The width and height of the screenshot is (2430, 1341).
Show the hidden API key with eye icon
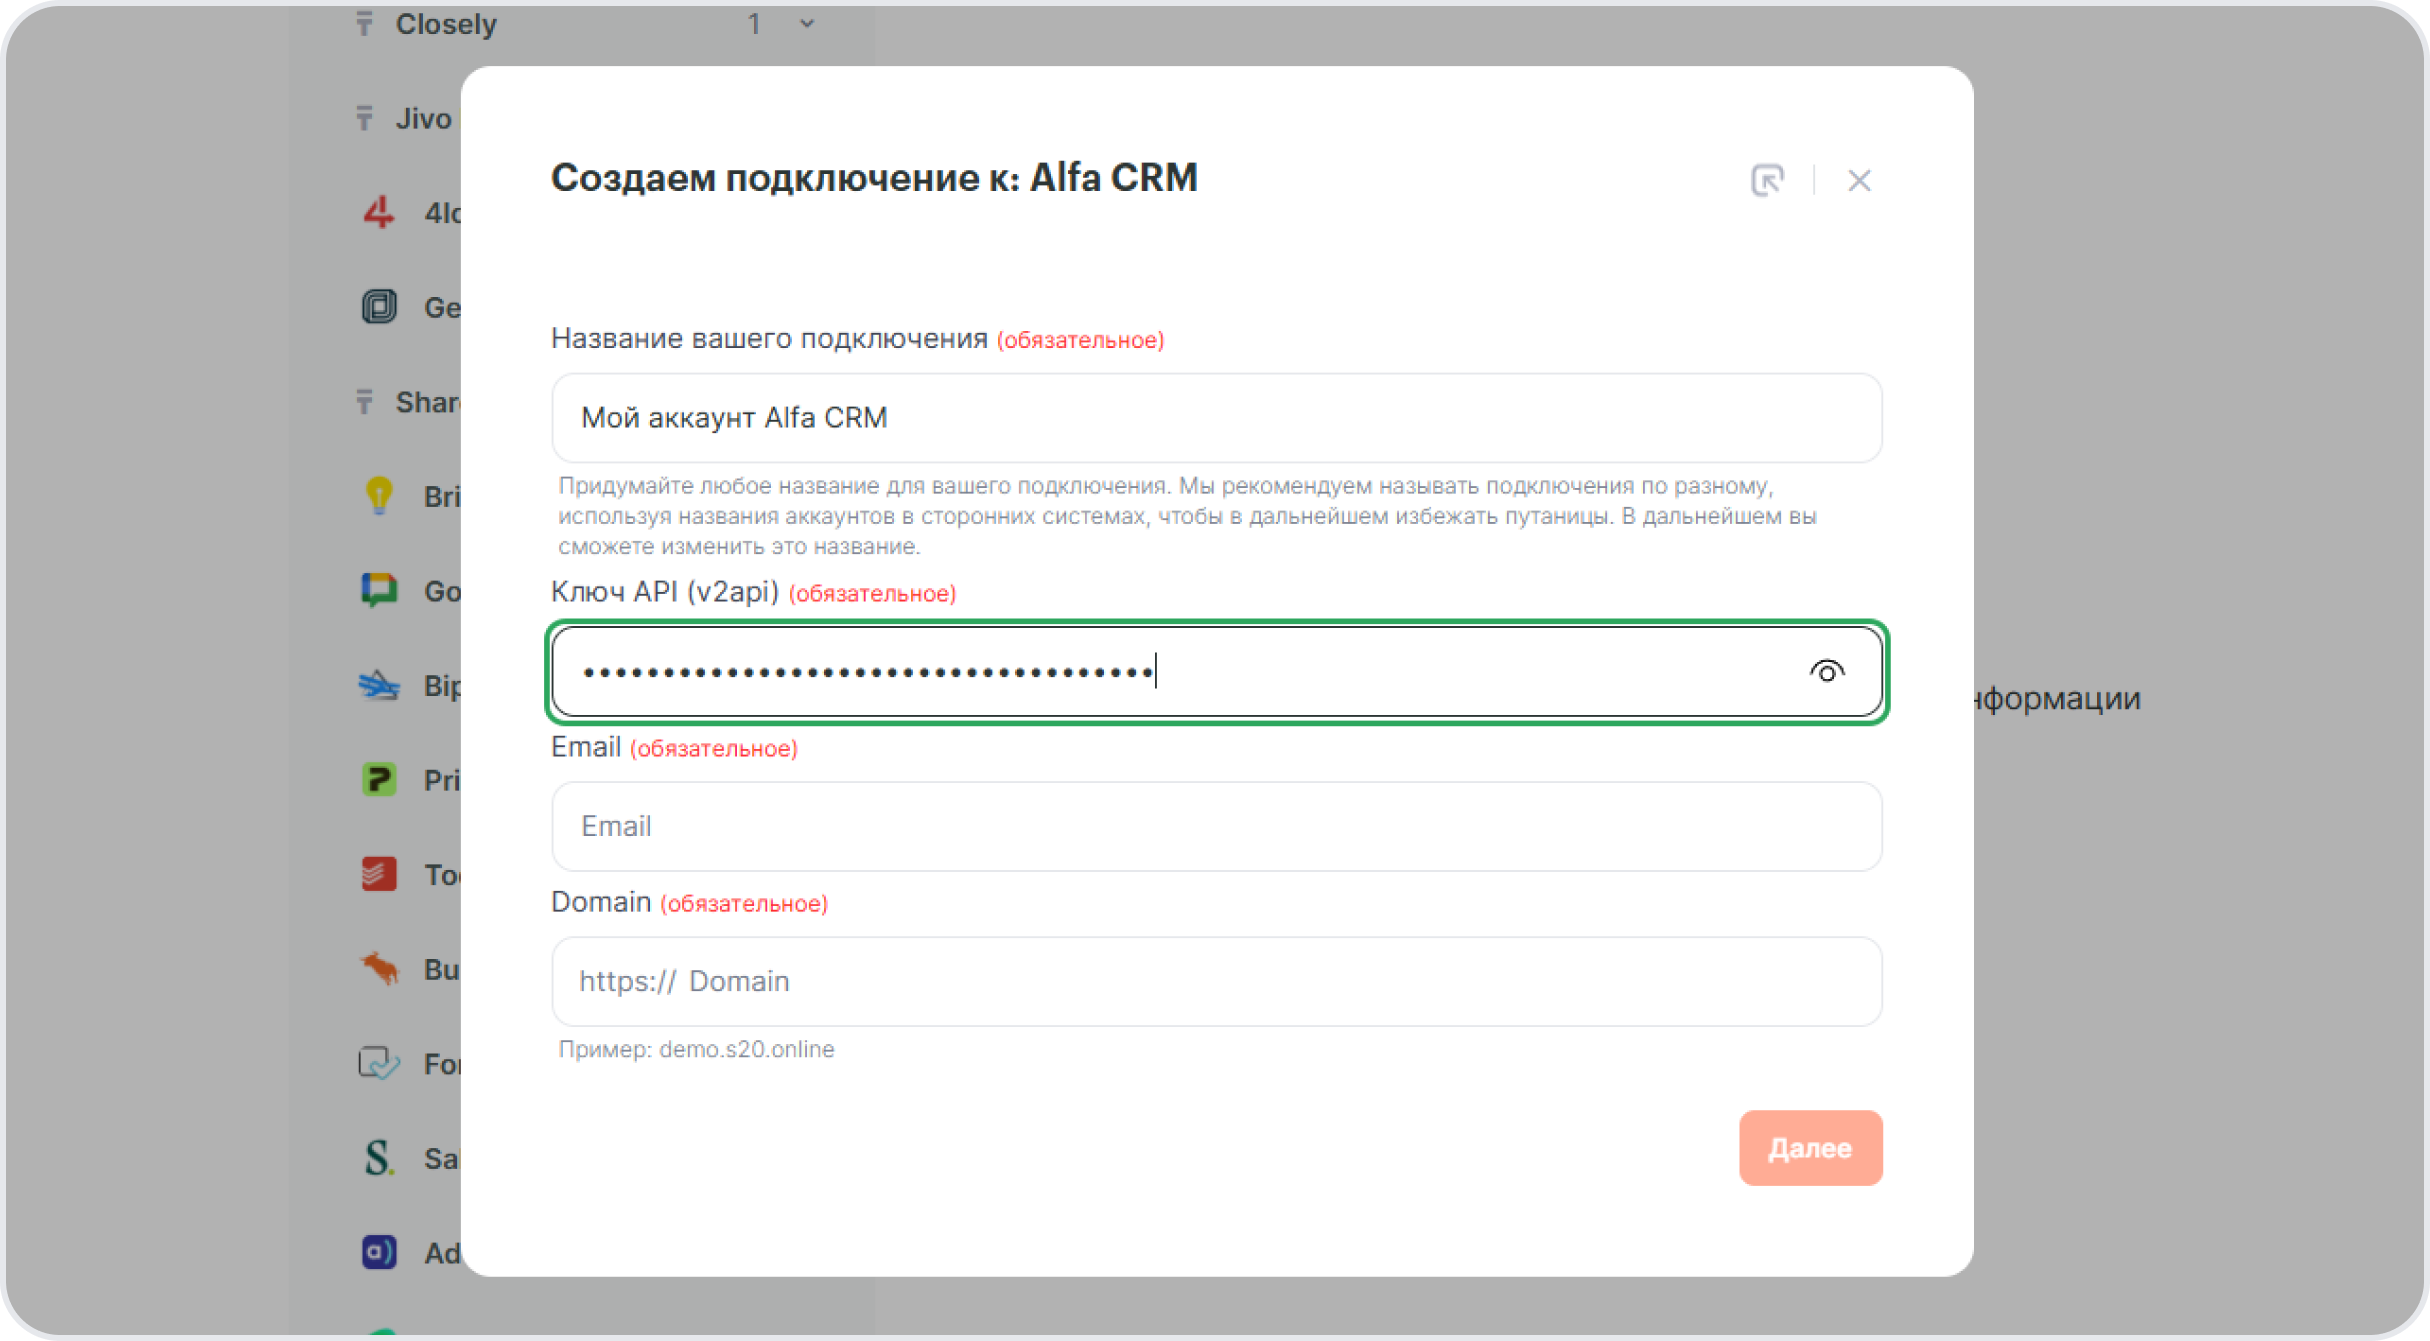tap(1826, 671)
